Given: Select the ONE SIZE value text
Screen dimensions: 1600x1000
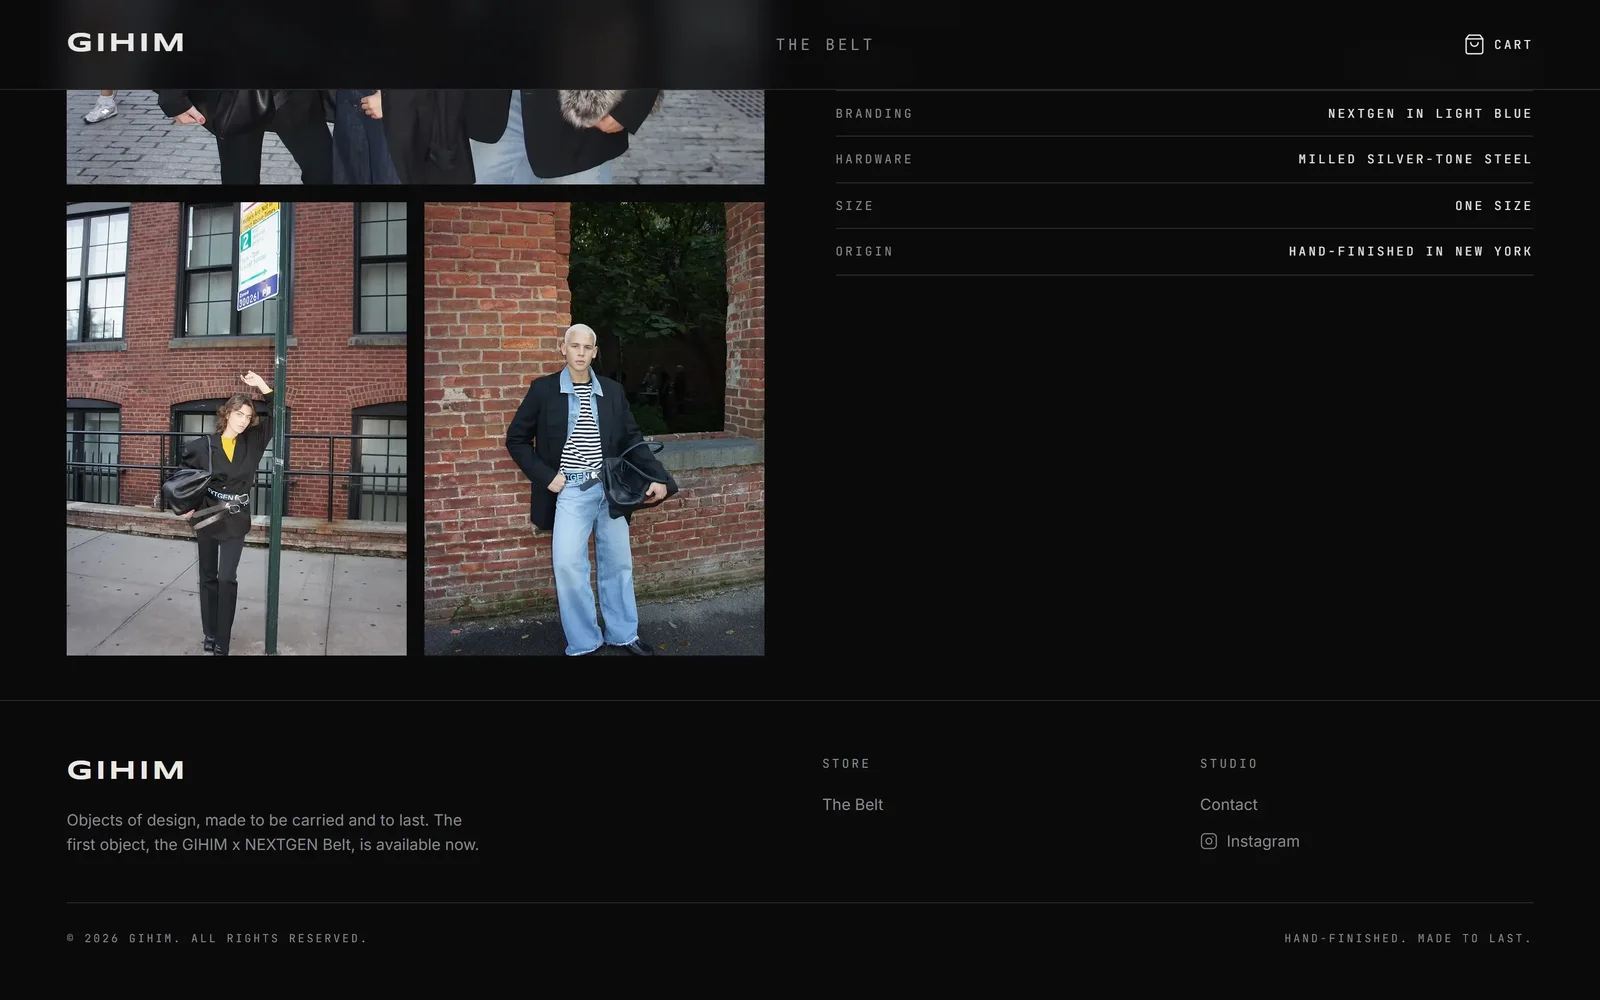Looking at the screenshot, I should point(1494,206).
